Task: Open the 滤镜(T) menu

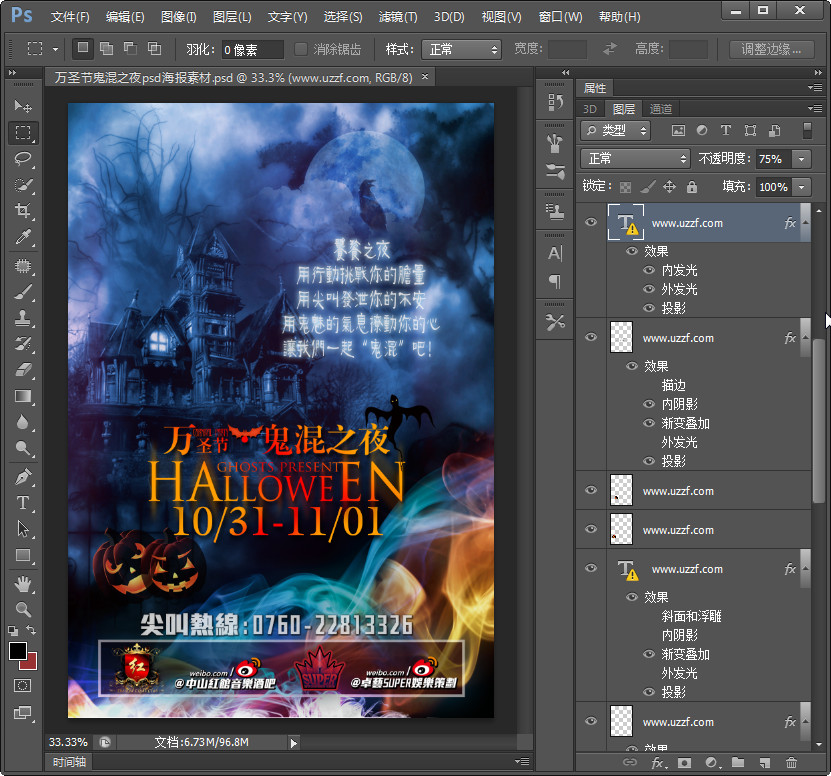Action: click(398, 17)
